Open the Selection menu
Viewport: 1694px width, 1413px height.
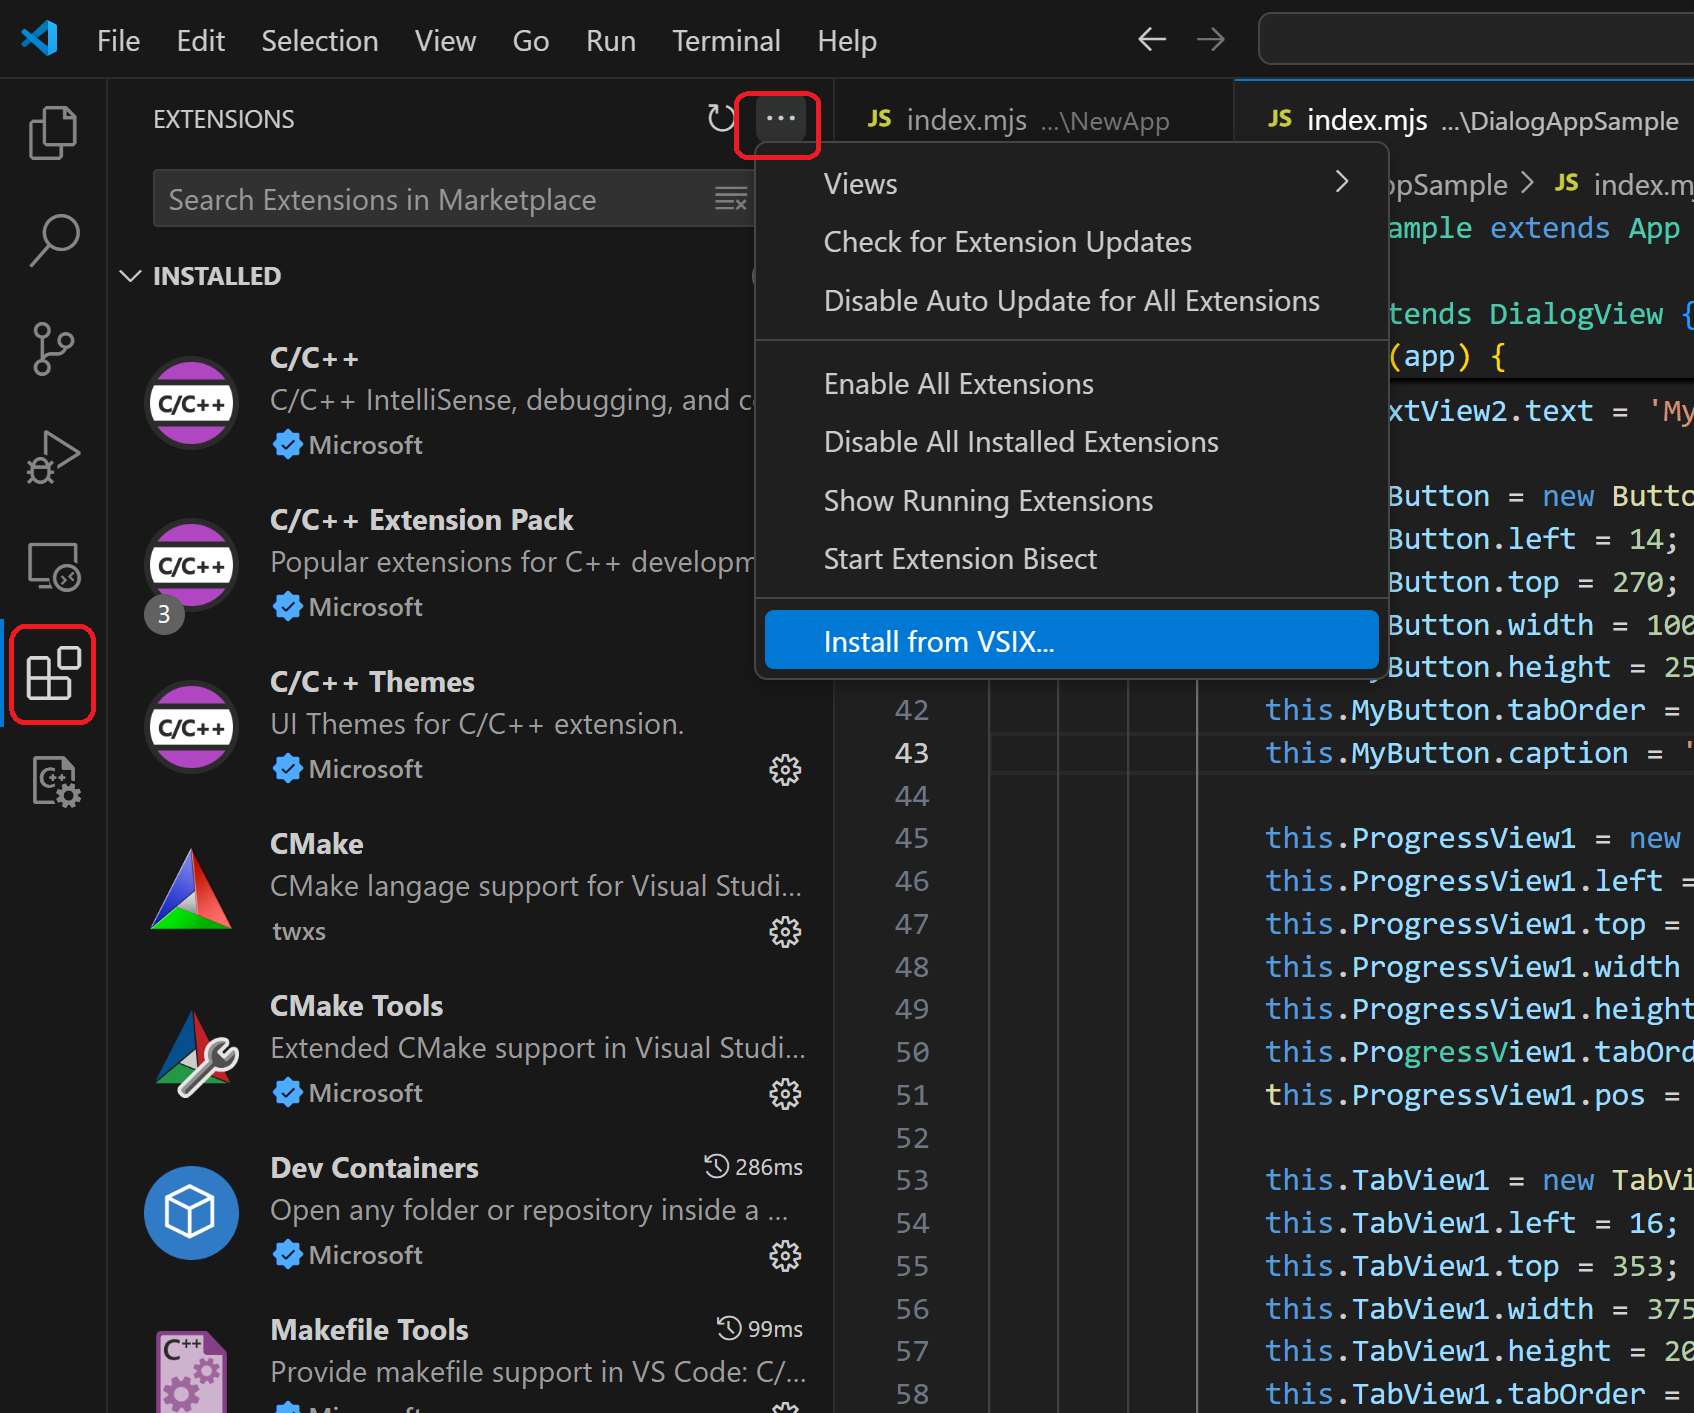[319, 41]
